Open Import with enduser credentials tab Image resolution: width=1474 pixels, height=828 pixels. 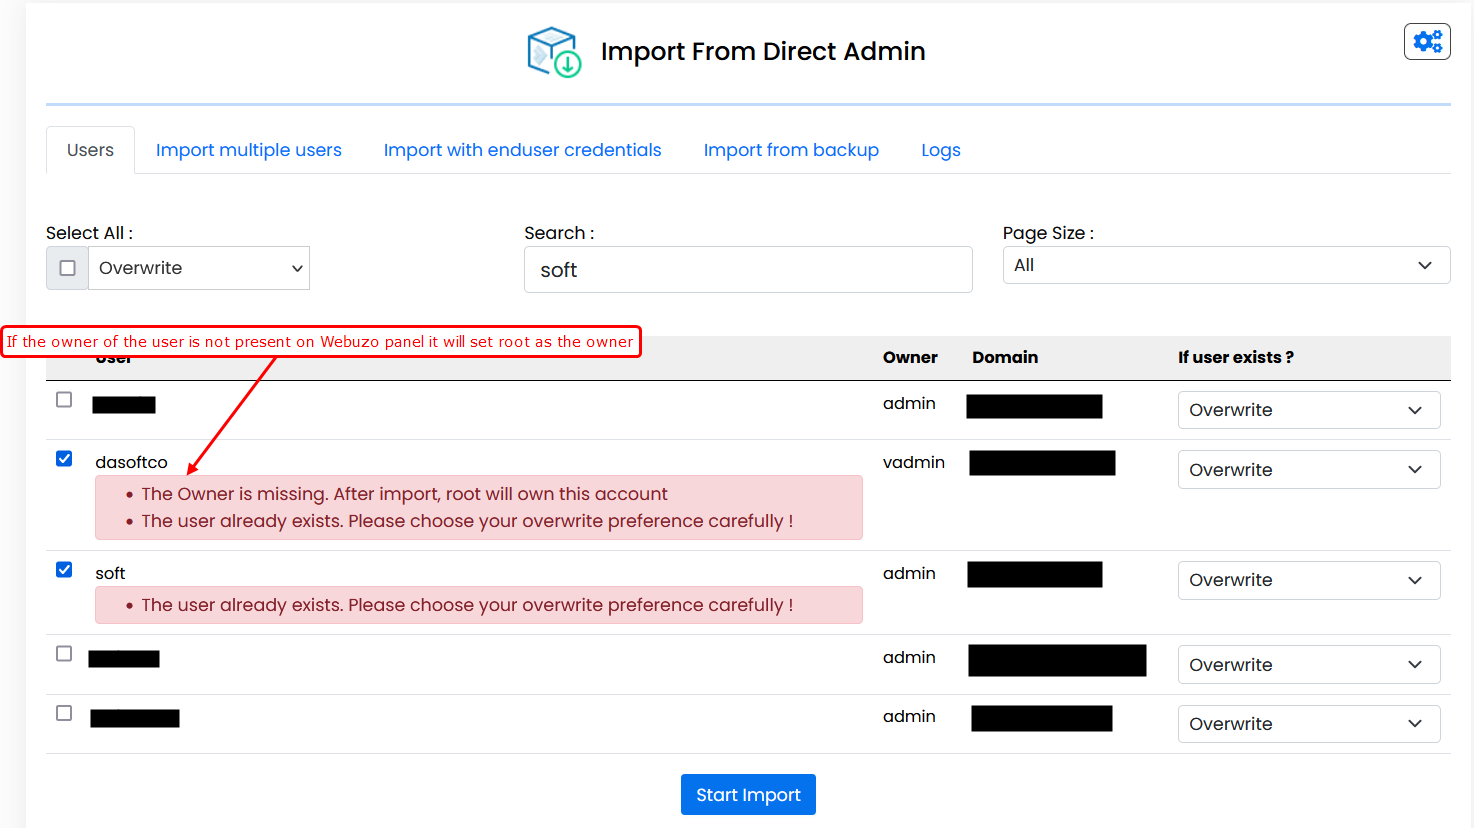tap(522, 150)
